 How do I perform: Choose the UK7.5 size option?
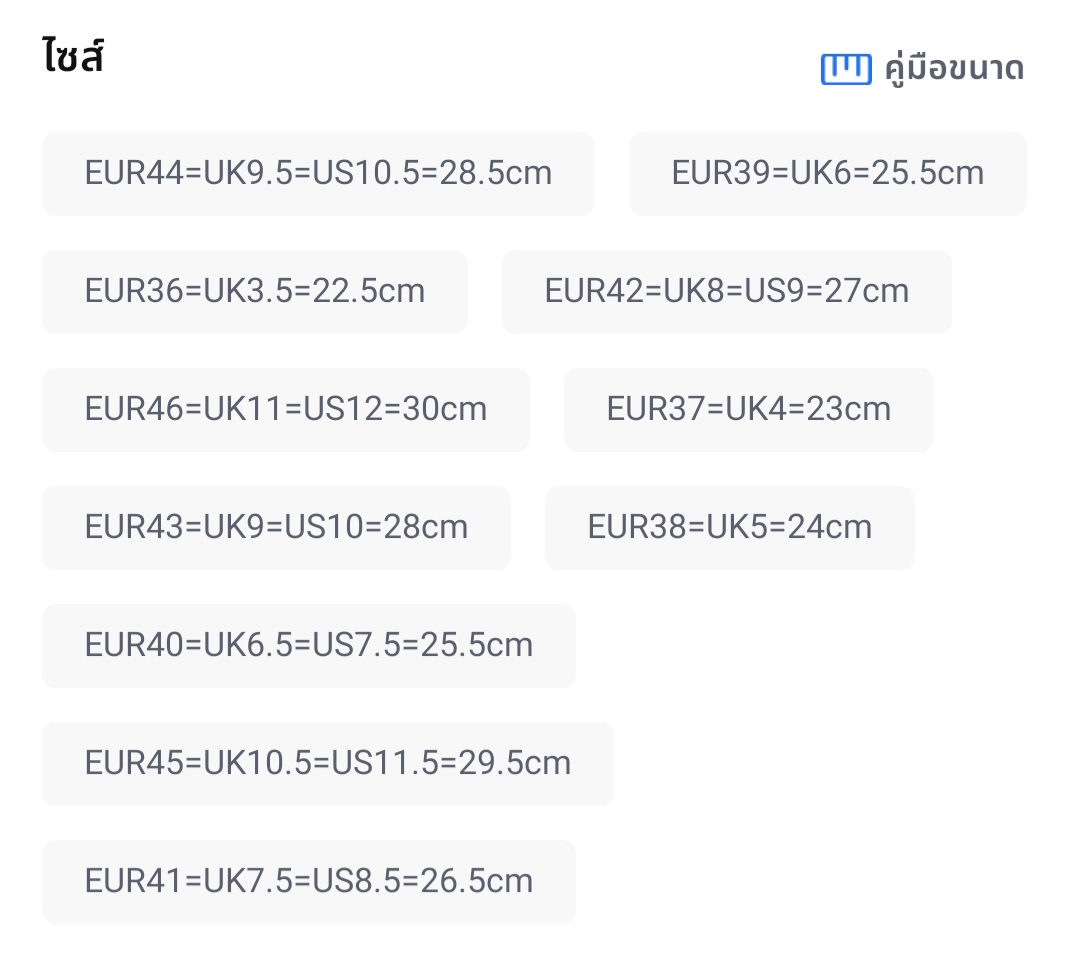(308, 881)
